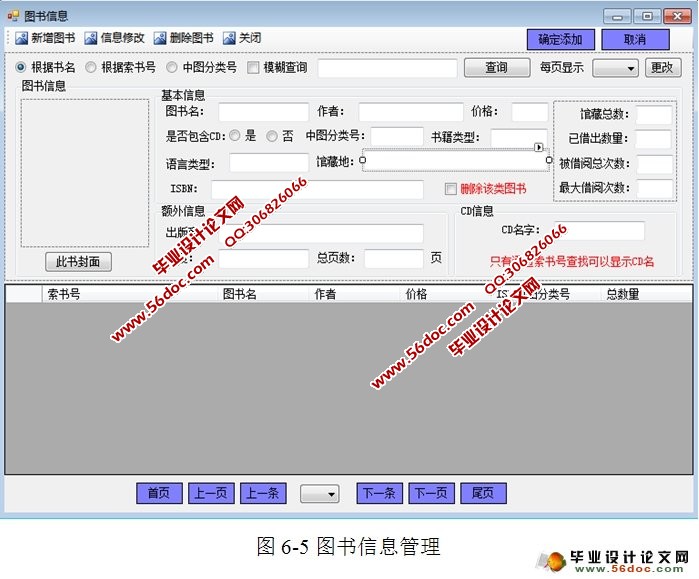
Task: Click the 馆藏地 field
Action: pos(456,160)
